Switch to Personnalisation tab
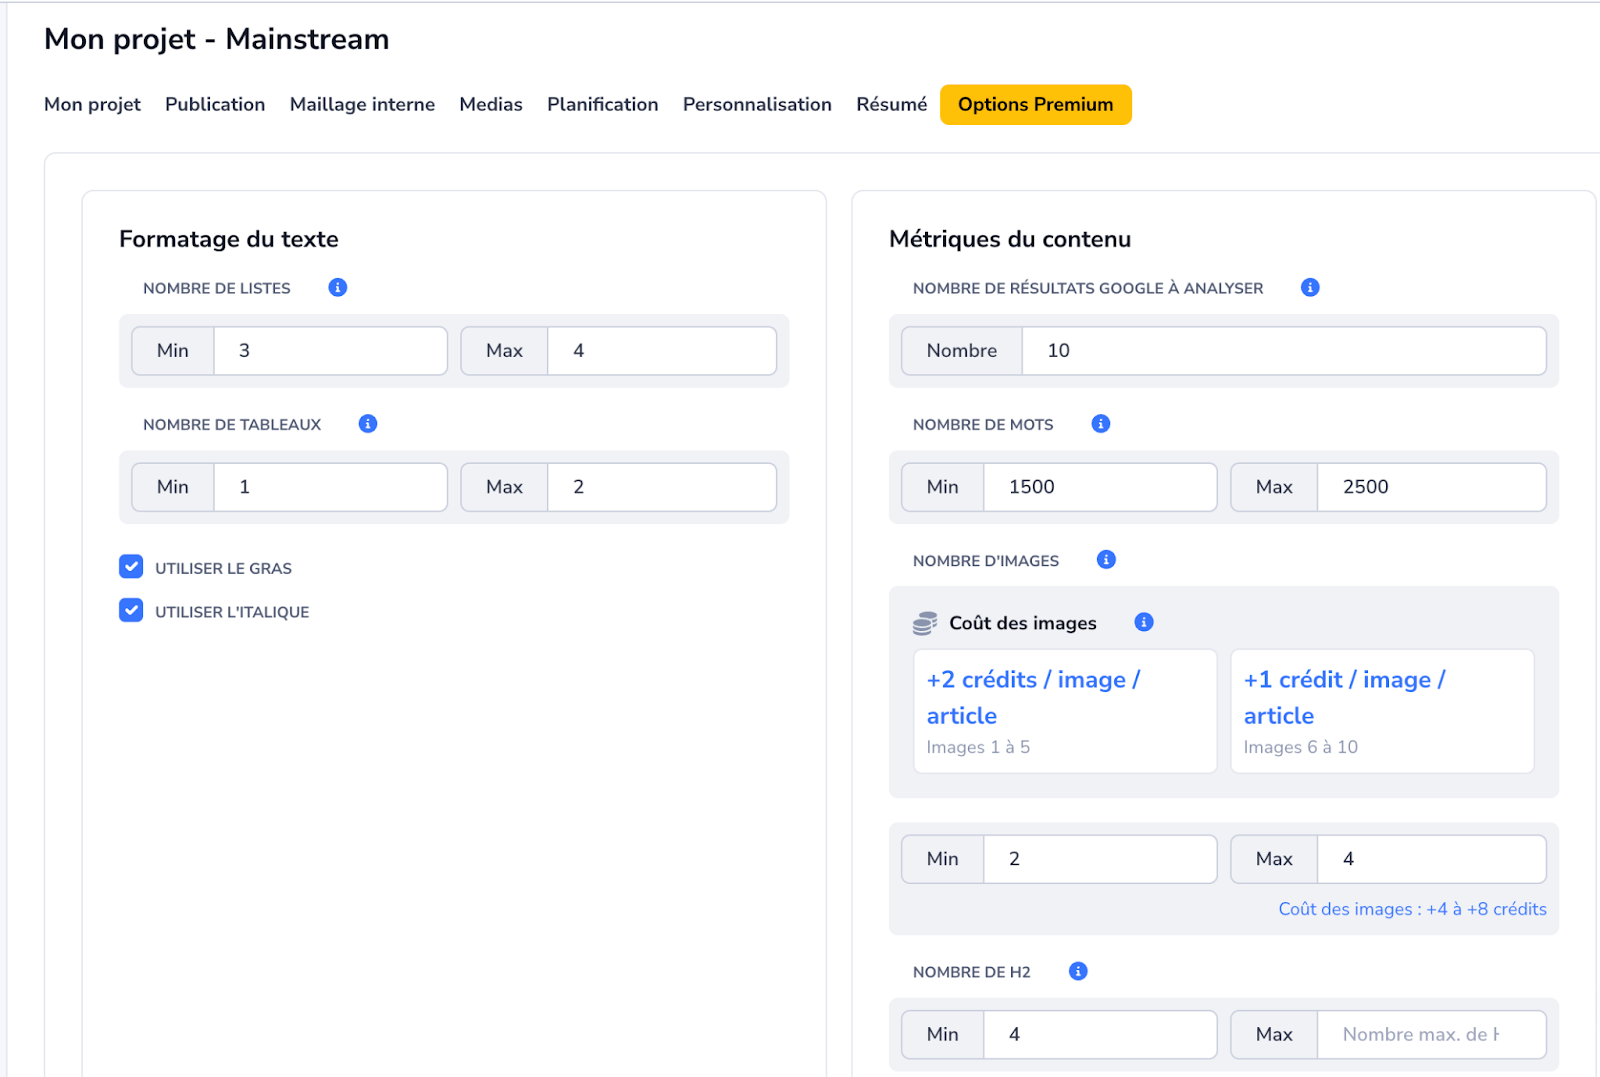 [x=757, y=104]
